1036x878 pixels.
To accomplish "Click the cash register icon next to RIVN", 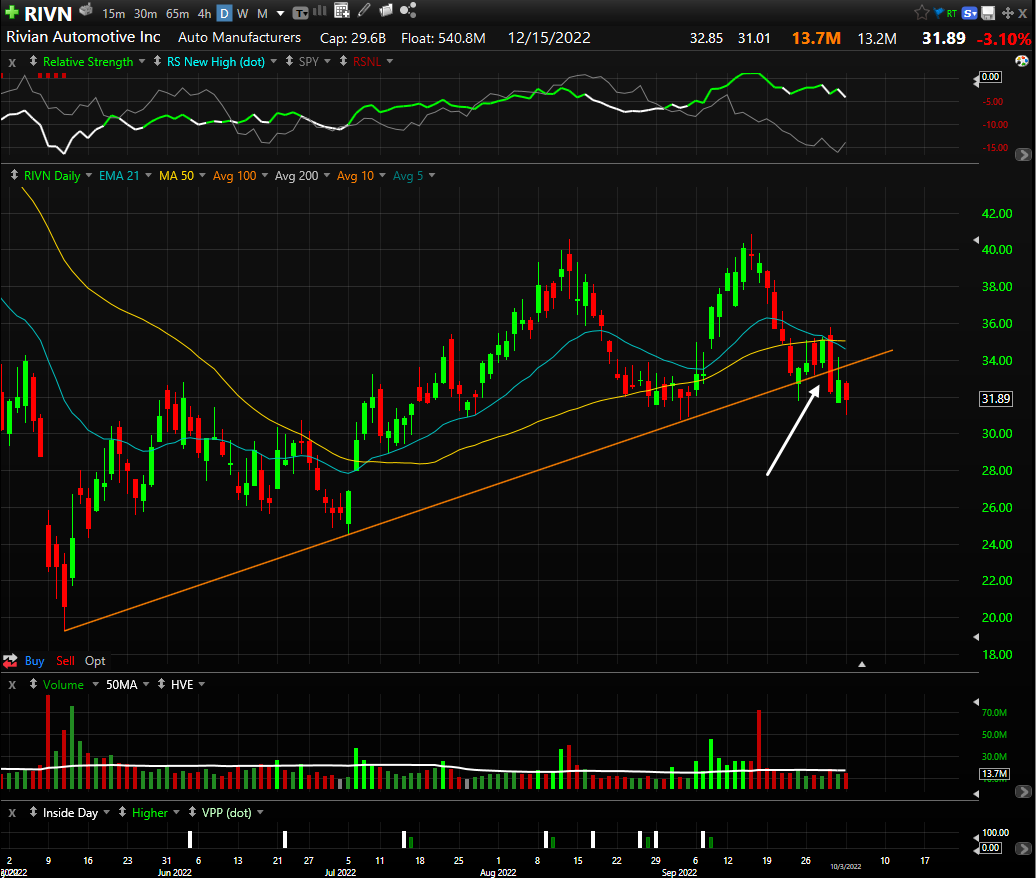I will click(85, 11).
